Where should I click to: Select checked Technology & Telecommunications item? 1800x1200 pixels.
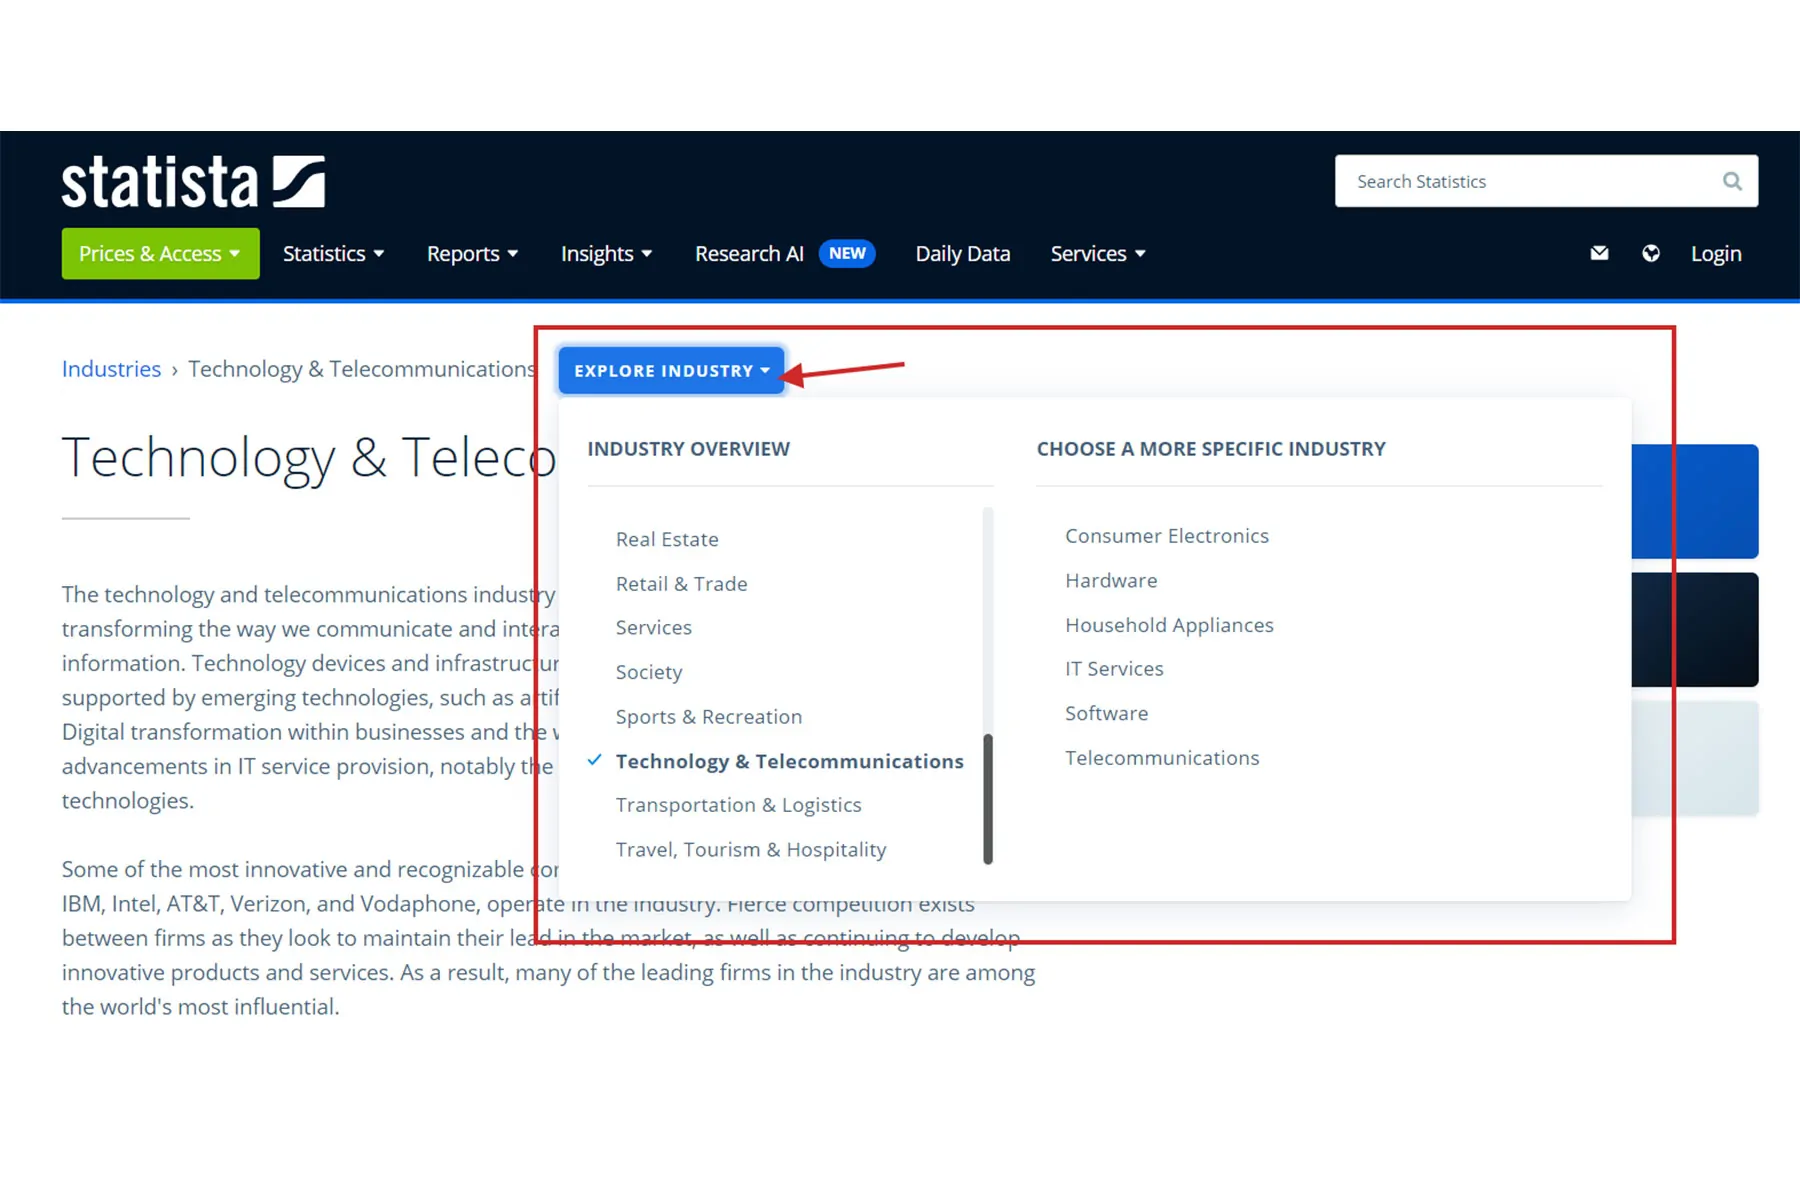(x=789, y=761)
